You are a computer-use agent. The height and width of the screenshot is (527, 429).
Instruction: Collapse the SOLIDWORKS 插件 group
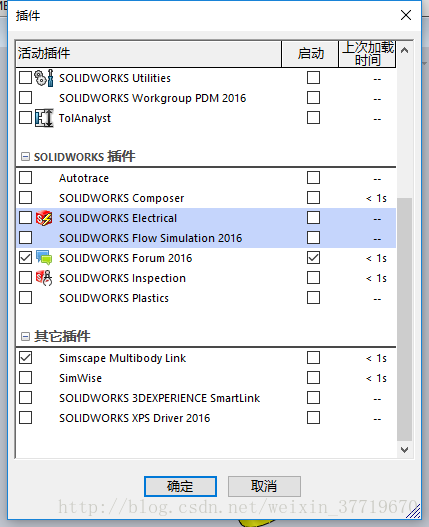coord(25,157)
